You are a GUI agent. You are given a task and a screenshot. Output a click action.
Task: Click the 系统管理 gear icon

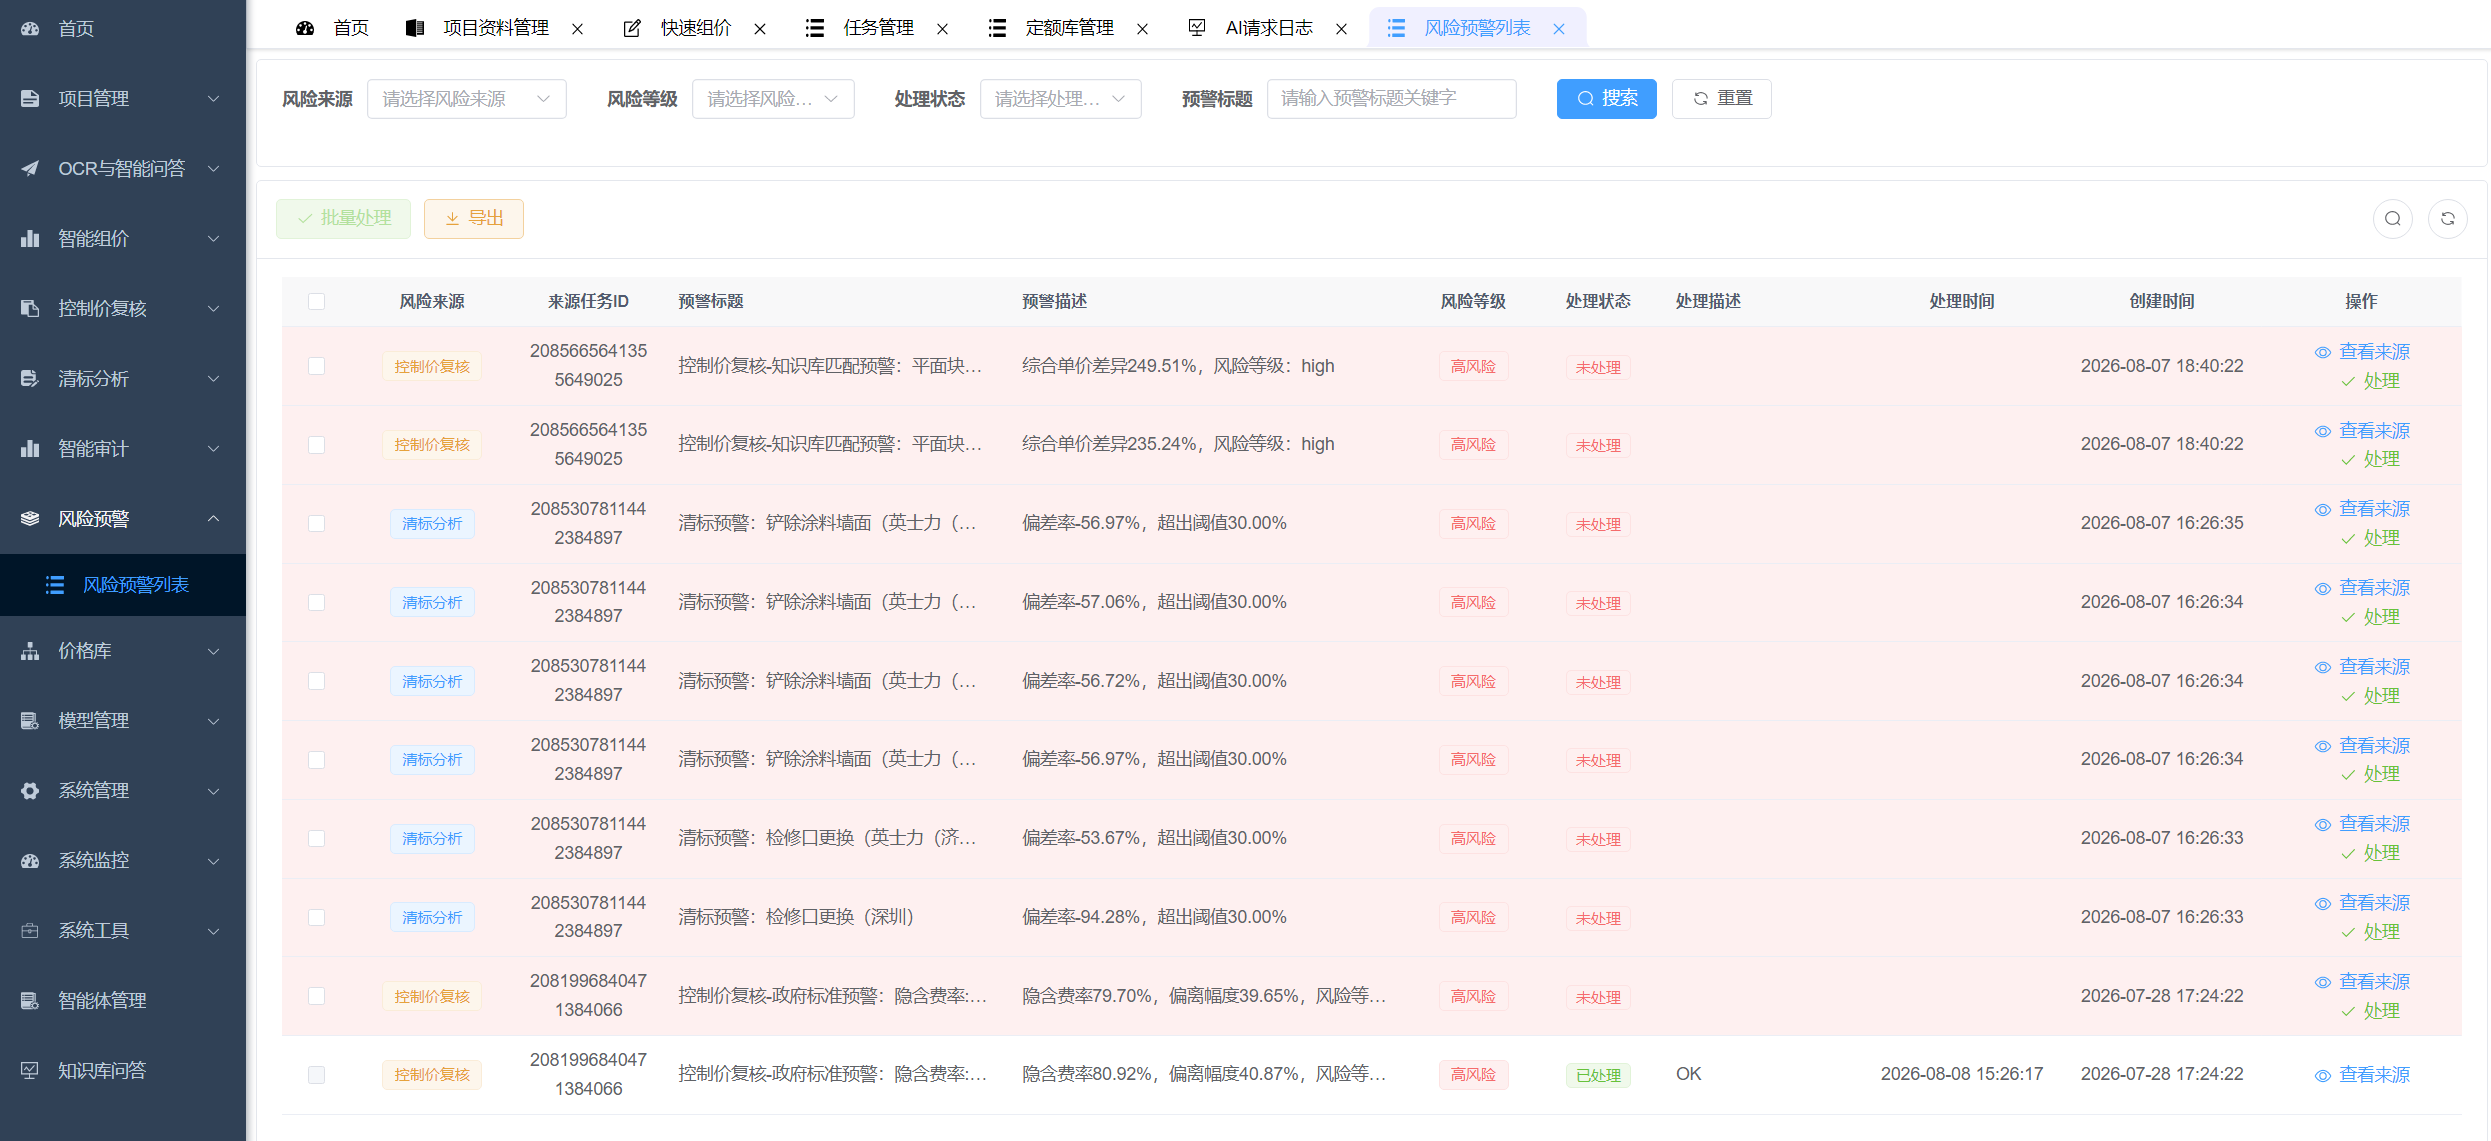pyautogui.click(x=30, y=791)
